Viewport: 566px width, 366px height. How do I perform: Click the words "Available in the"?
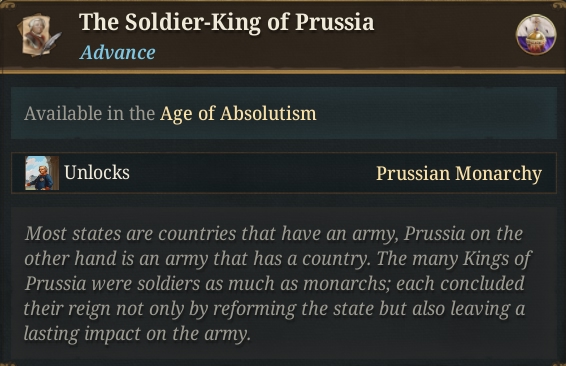[x=90, y=114]
